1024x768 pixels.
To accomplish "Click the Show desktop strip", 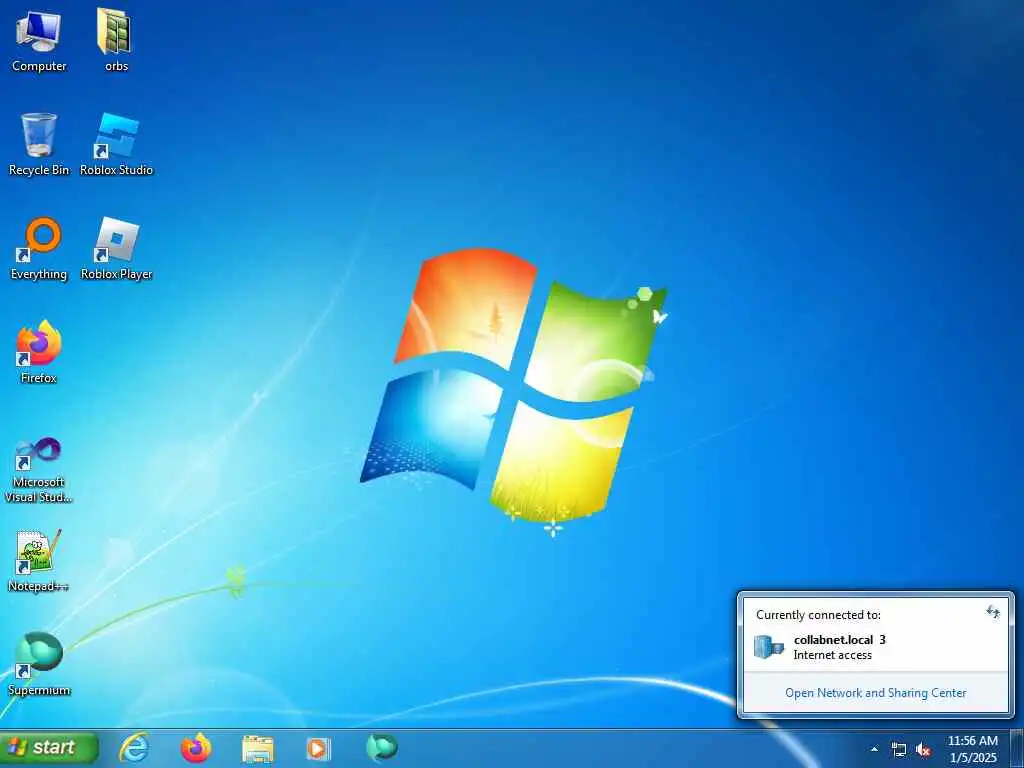I will (1017, 748).
